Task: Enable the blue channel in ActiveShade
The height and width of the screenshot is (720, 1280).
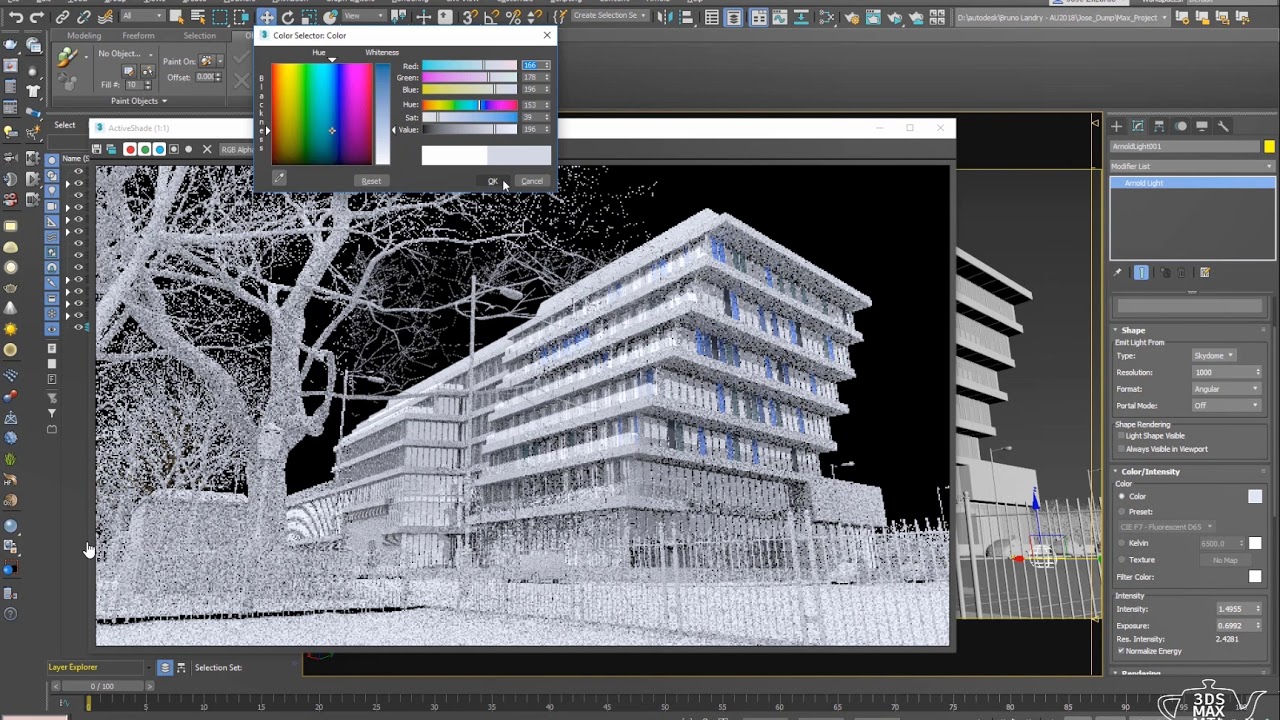Action: tap(159, 149)
